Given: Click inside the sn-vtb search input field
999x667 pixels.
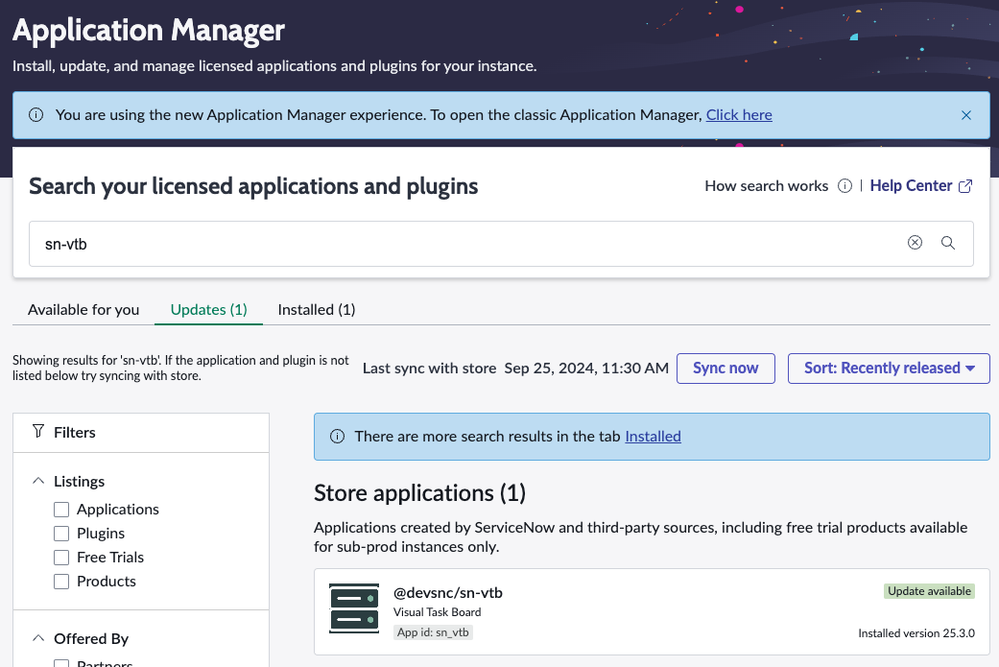Looking at the screenshot, I should pos(450,243).
